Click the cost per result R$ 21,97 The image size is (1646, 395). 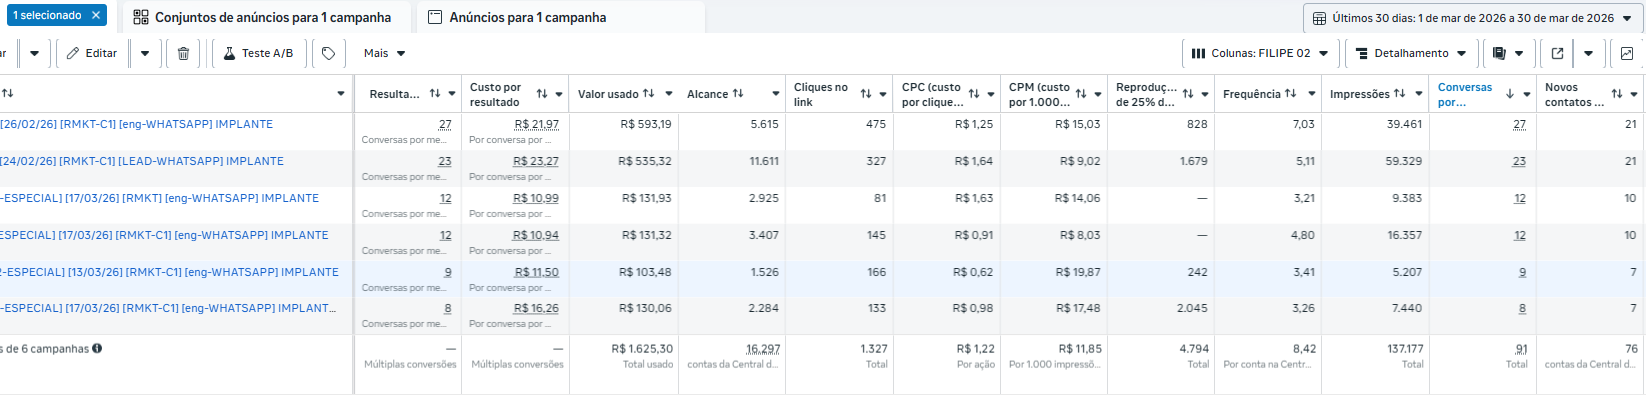537,125
